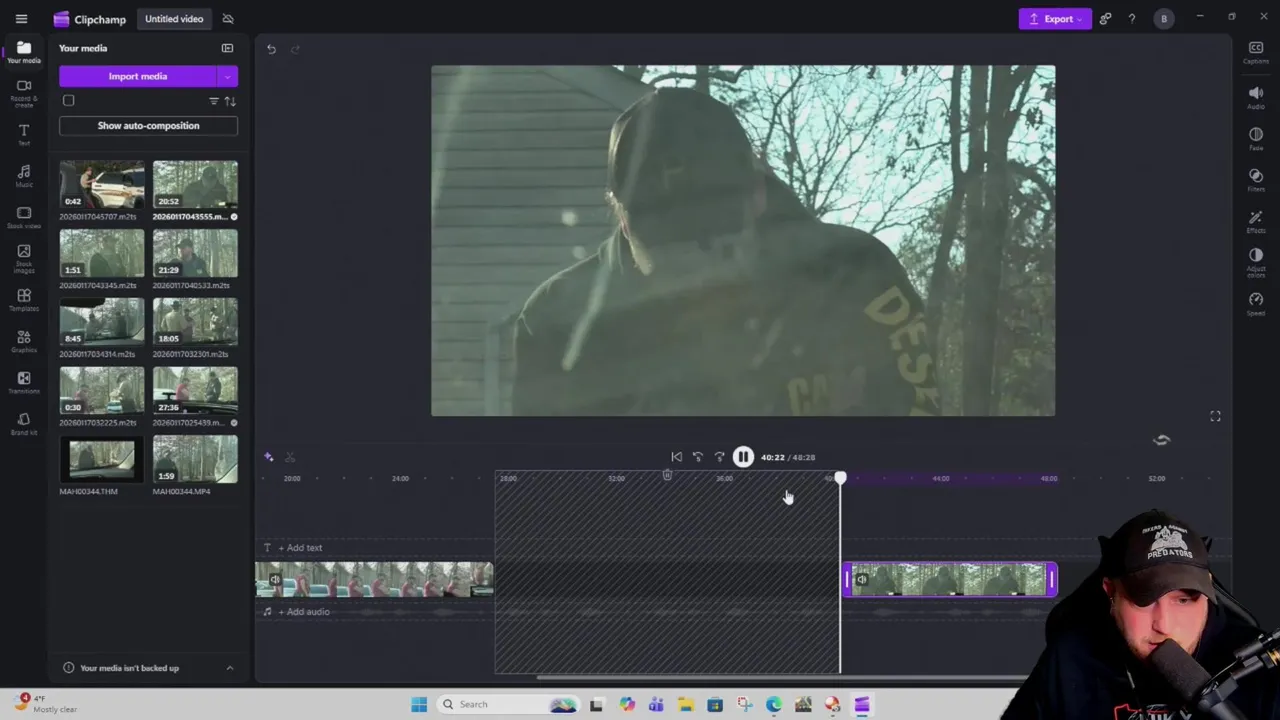
Task: Open the Windows Start menu
Action: (x=419, y=705)
